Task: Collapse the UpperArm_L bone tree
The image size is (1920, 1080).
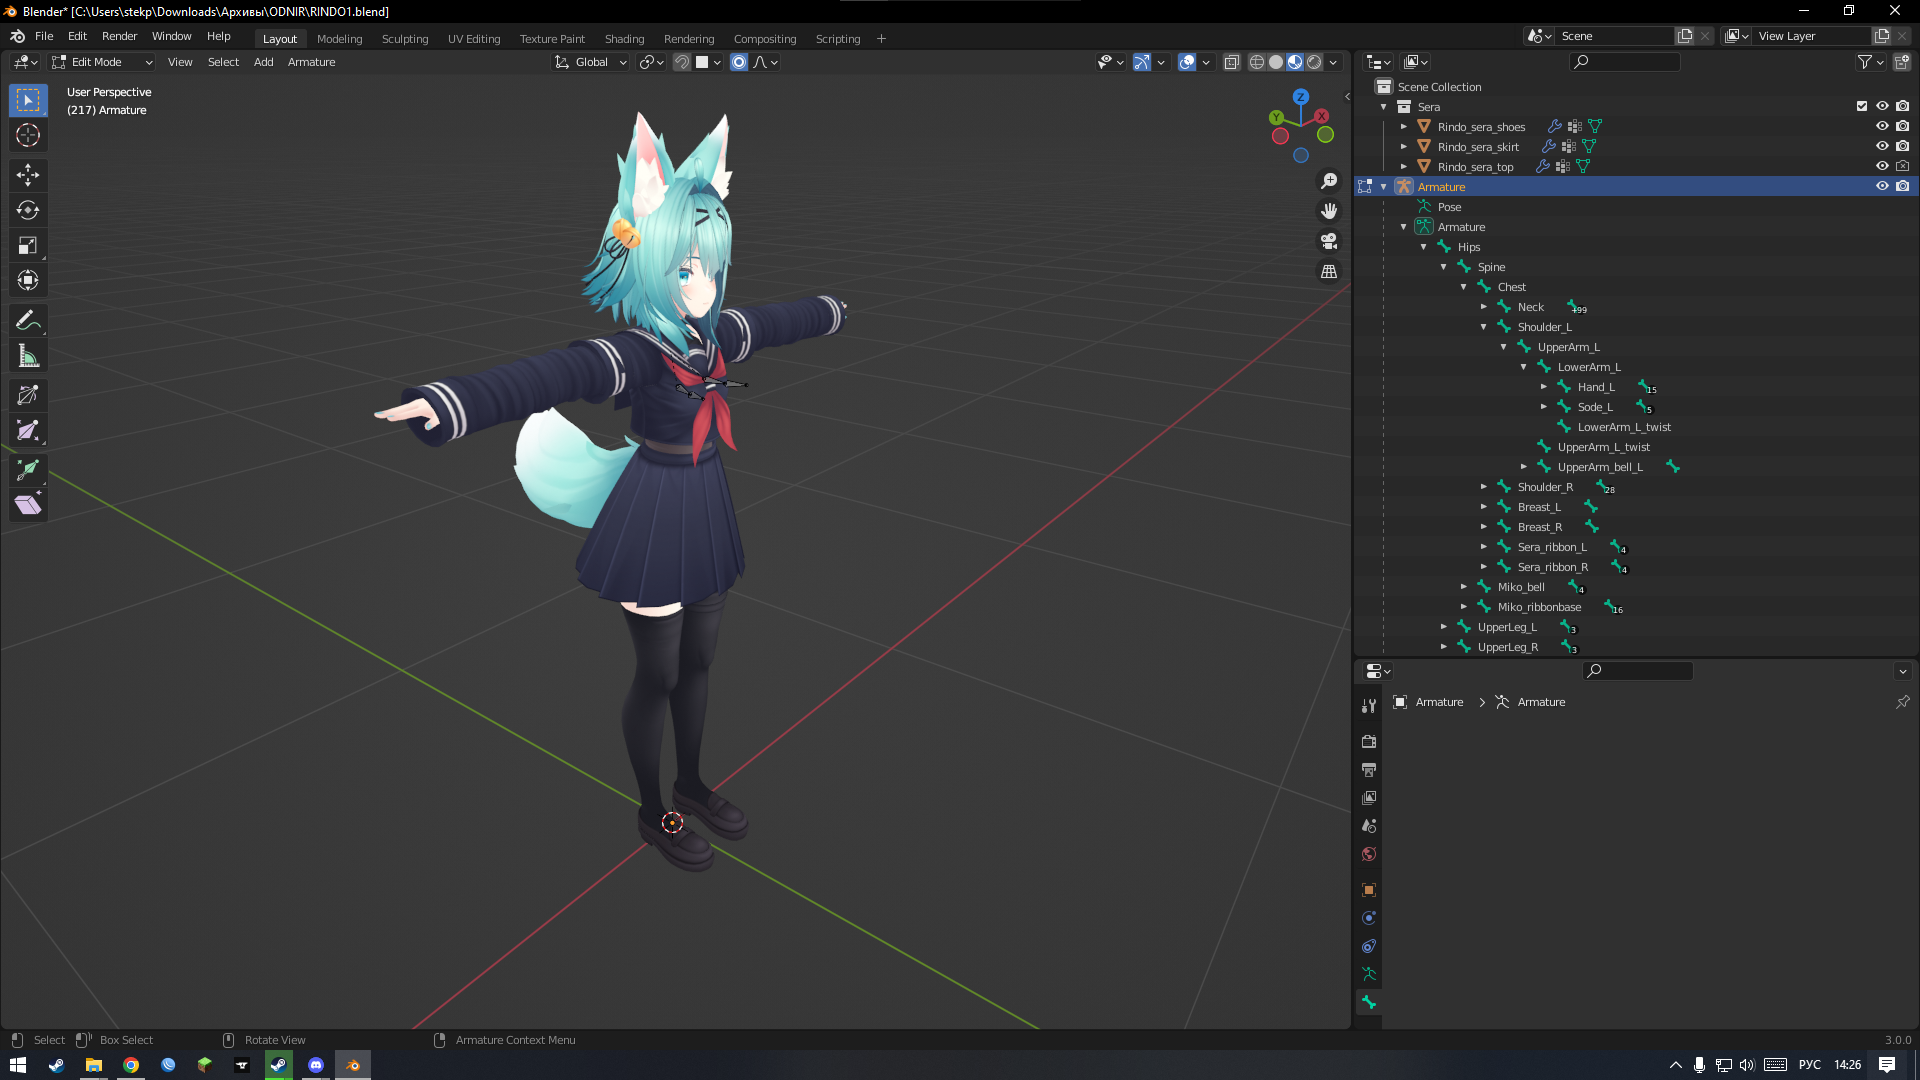Action: pos(1504,347)
